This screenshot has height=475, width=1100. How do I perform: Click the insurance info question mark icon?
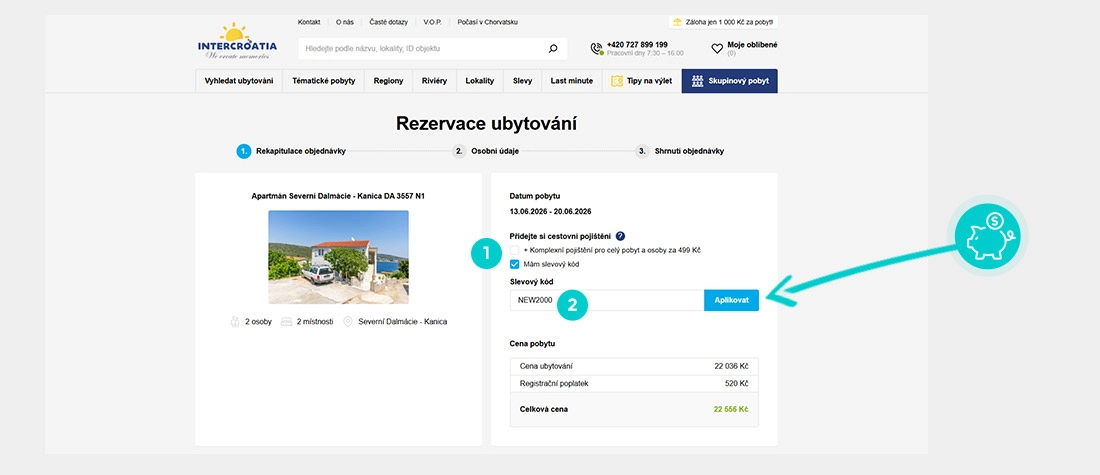point(620,236)
